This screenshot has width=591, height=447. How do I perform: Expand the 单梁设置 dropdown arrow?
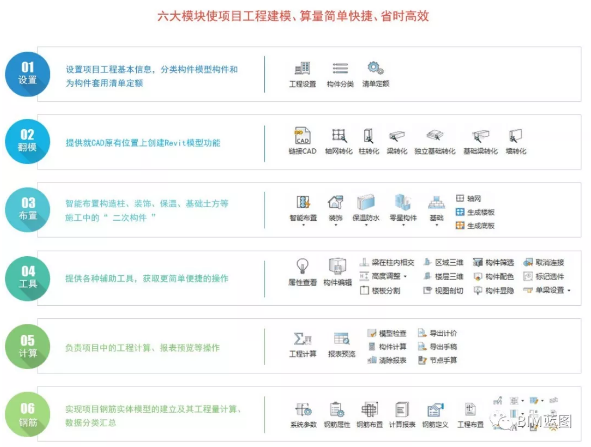point(569,291)
